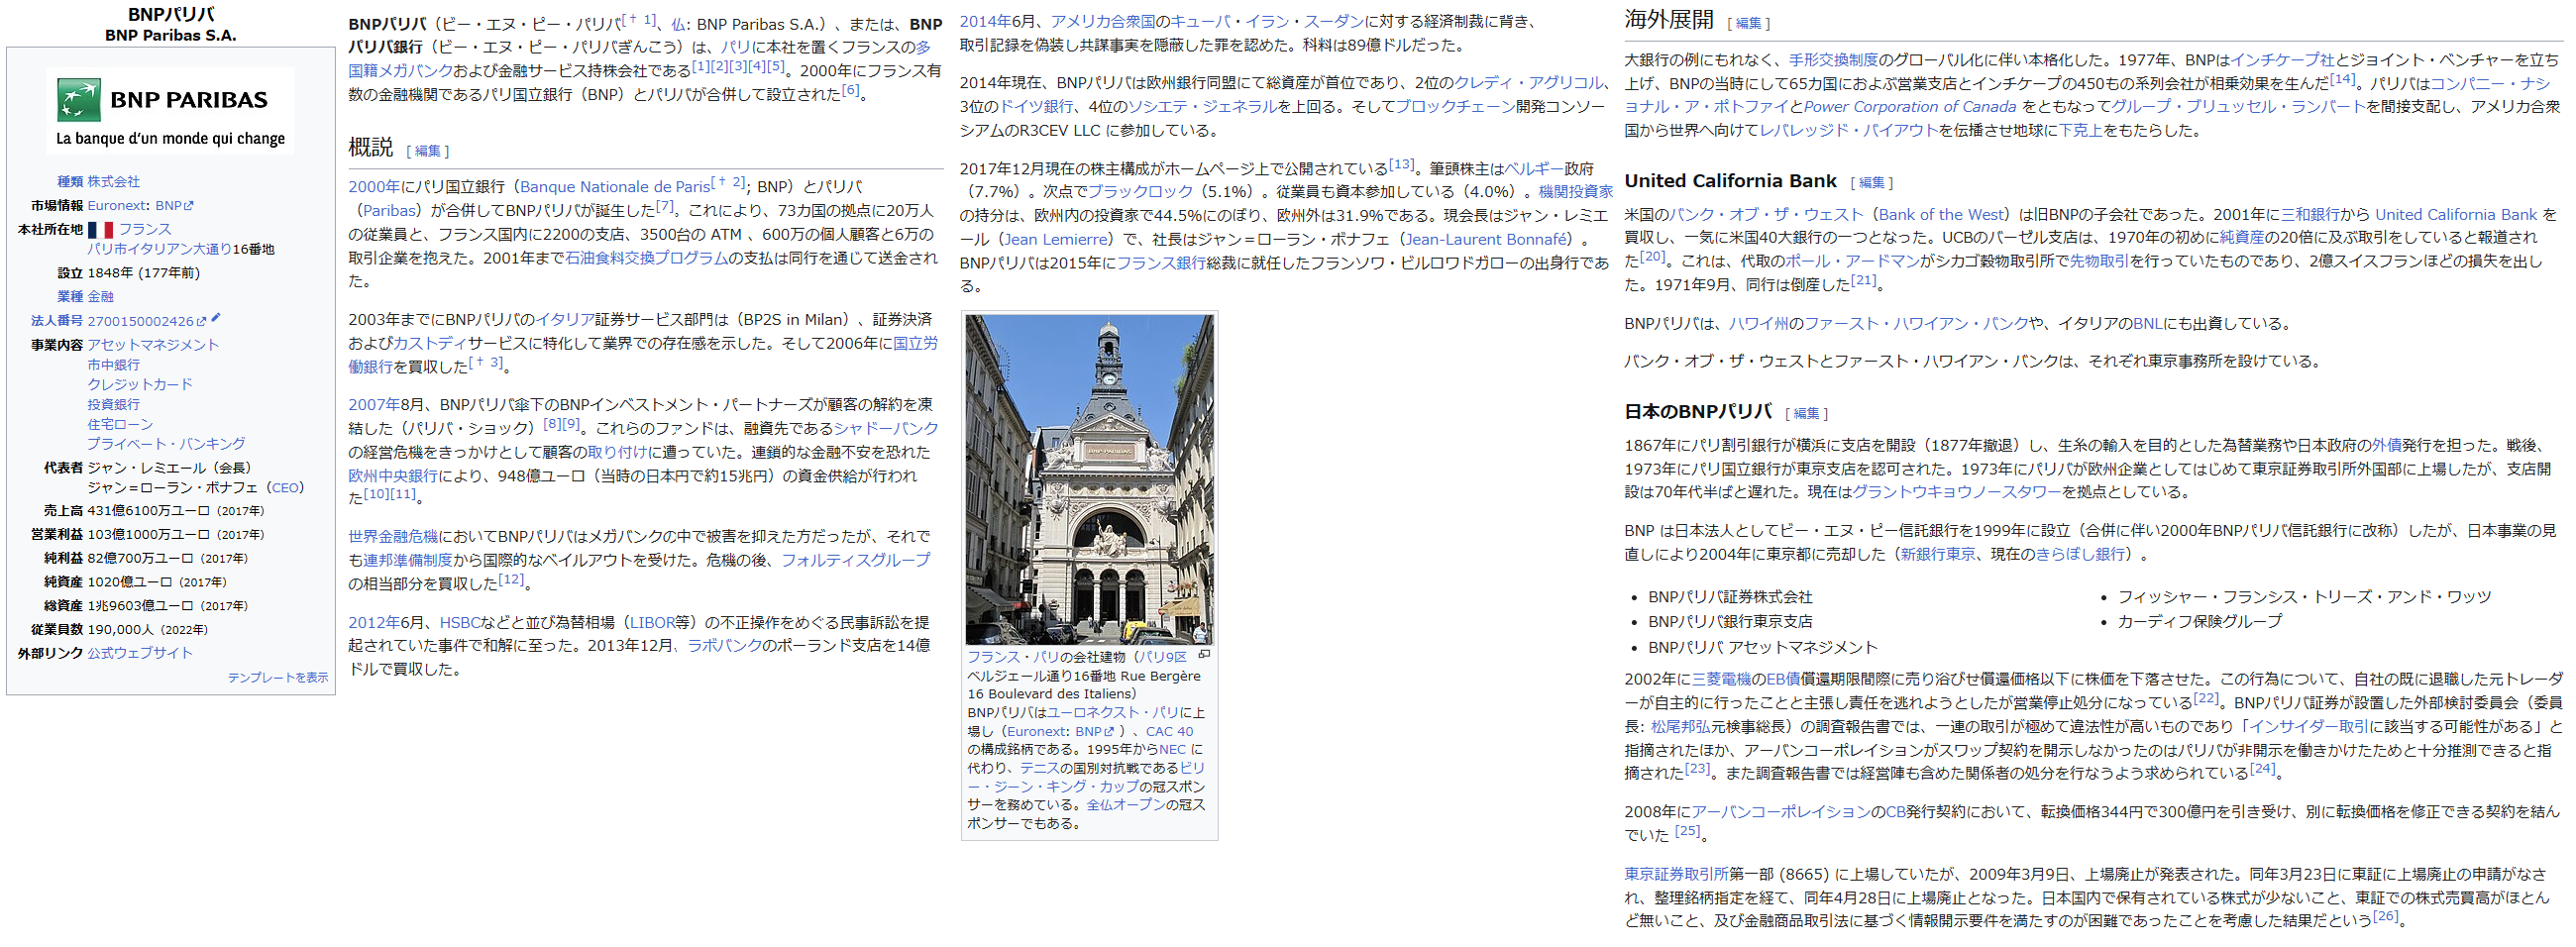Open the HSBC link
Screen dimensions: 2576x947
(x=460, y=623)
